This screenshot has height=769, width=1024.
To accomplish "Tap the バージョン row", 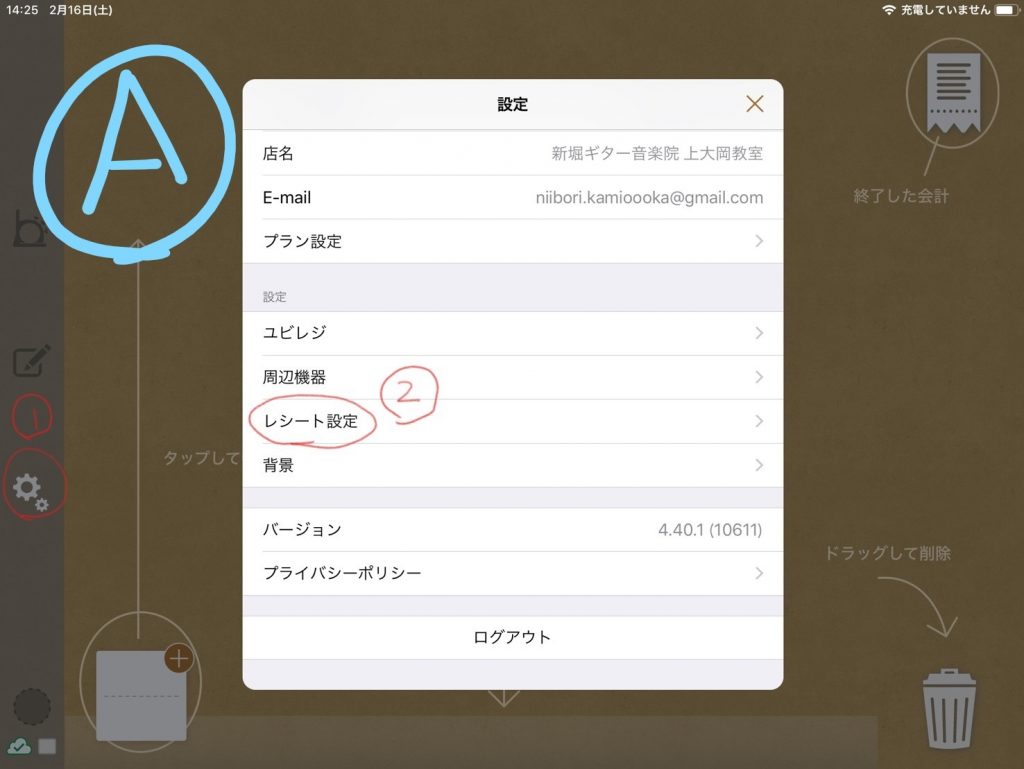I will (x=512, y=529).
